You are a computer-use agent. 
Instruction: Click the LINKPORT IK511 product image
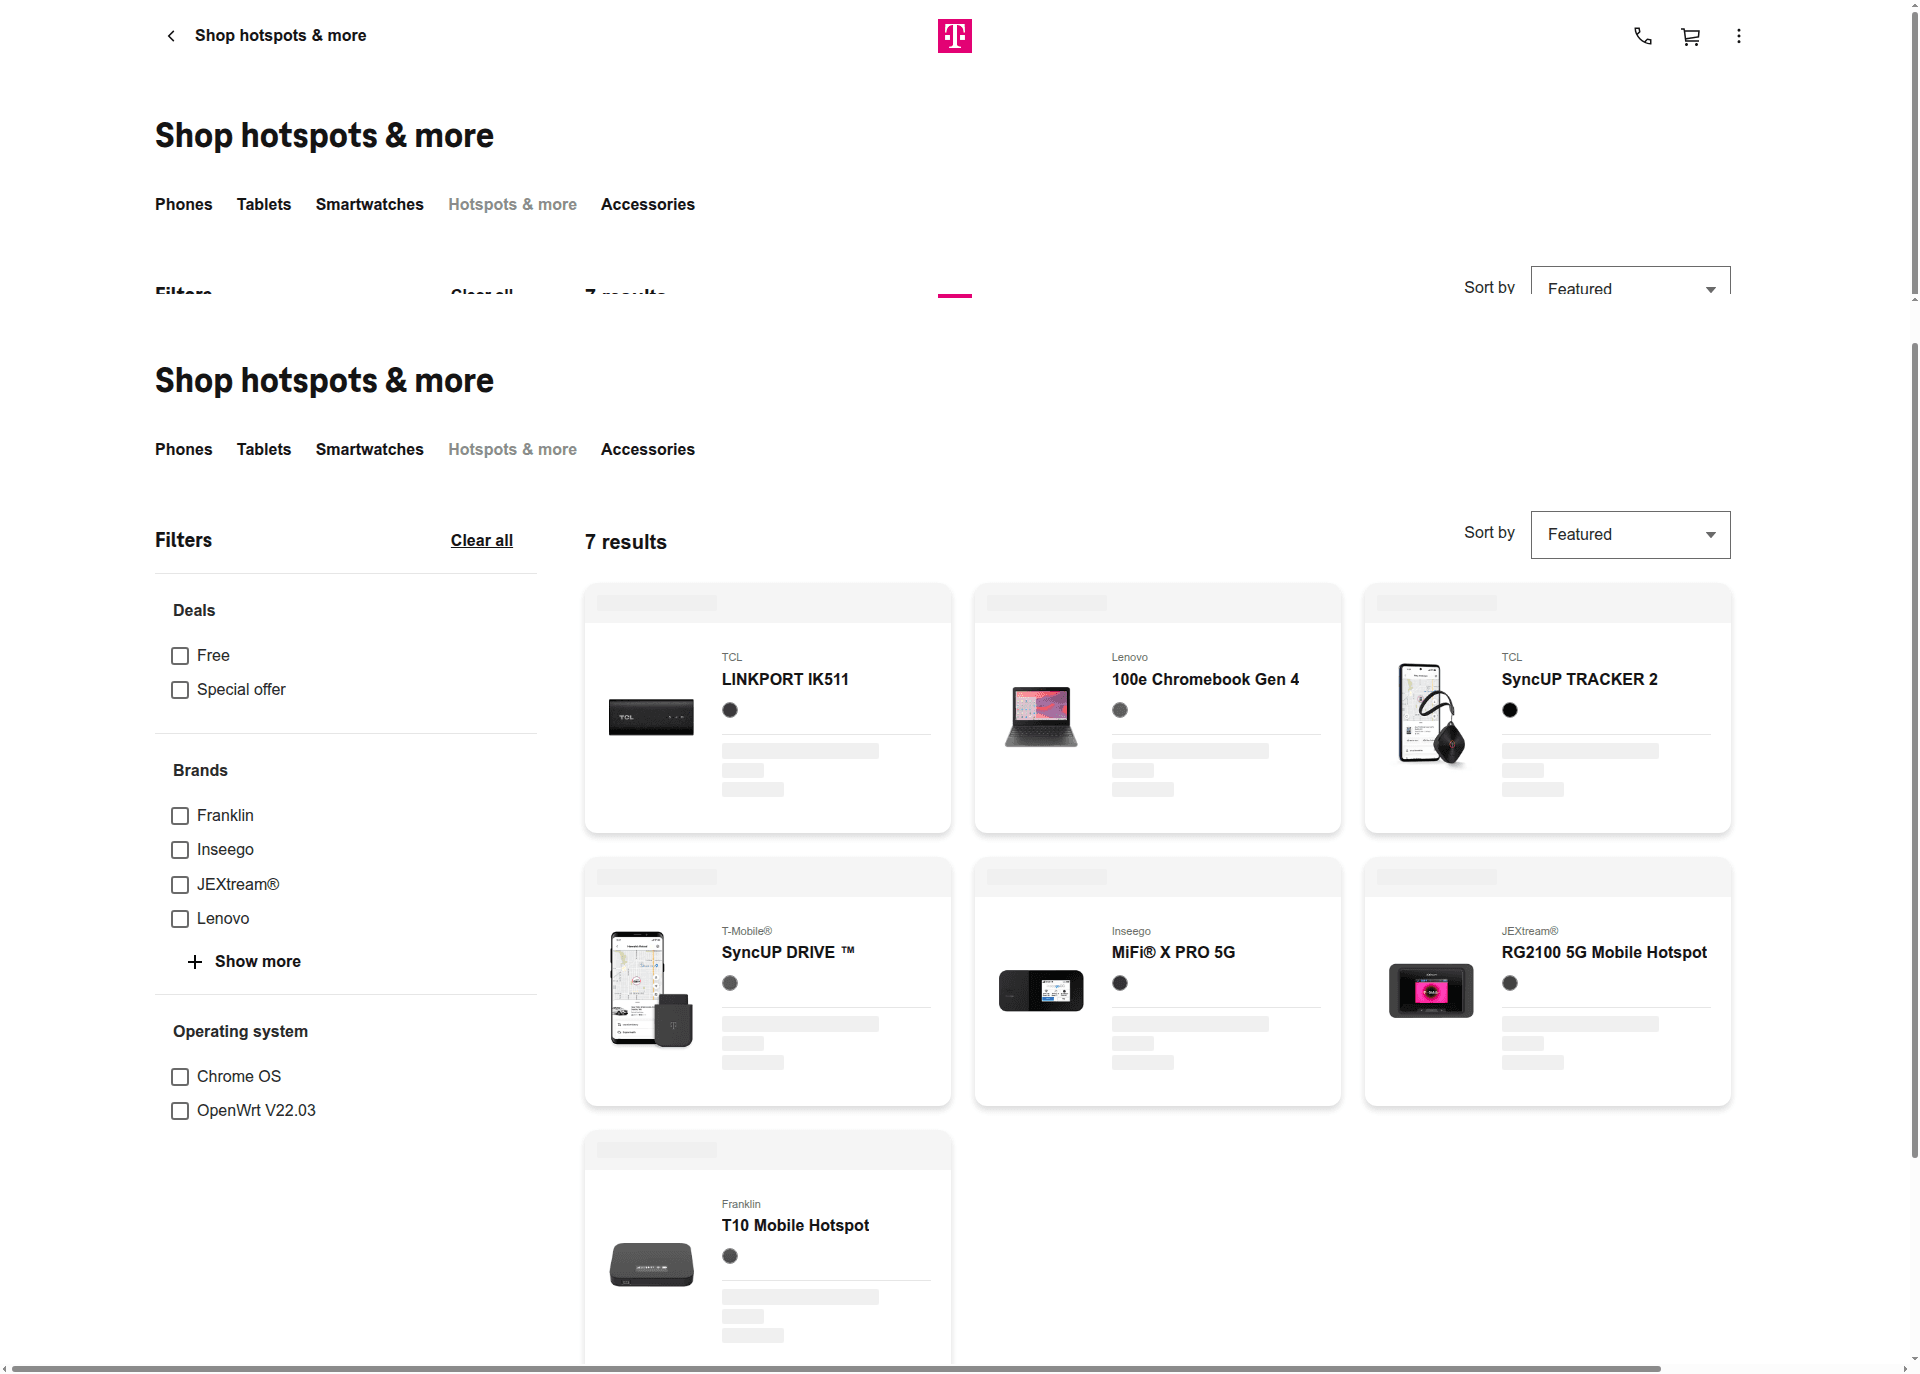[651, 717]
